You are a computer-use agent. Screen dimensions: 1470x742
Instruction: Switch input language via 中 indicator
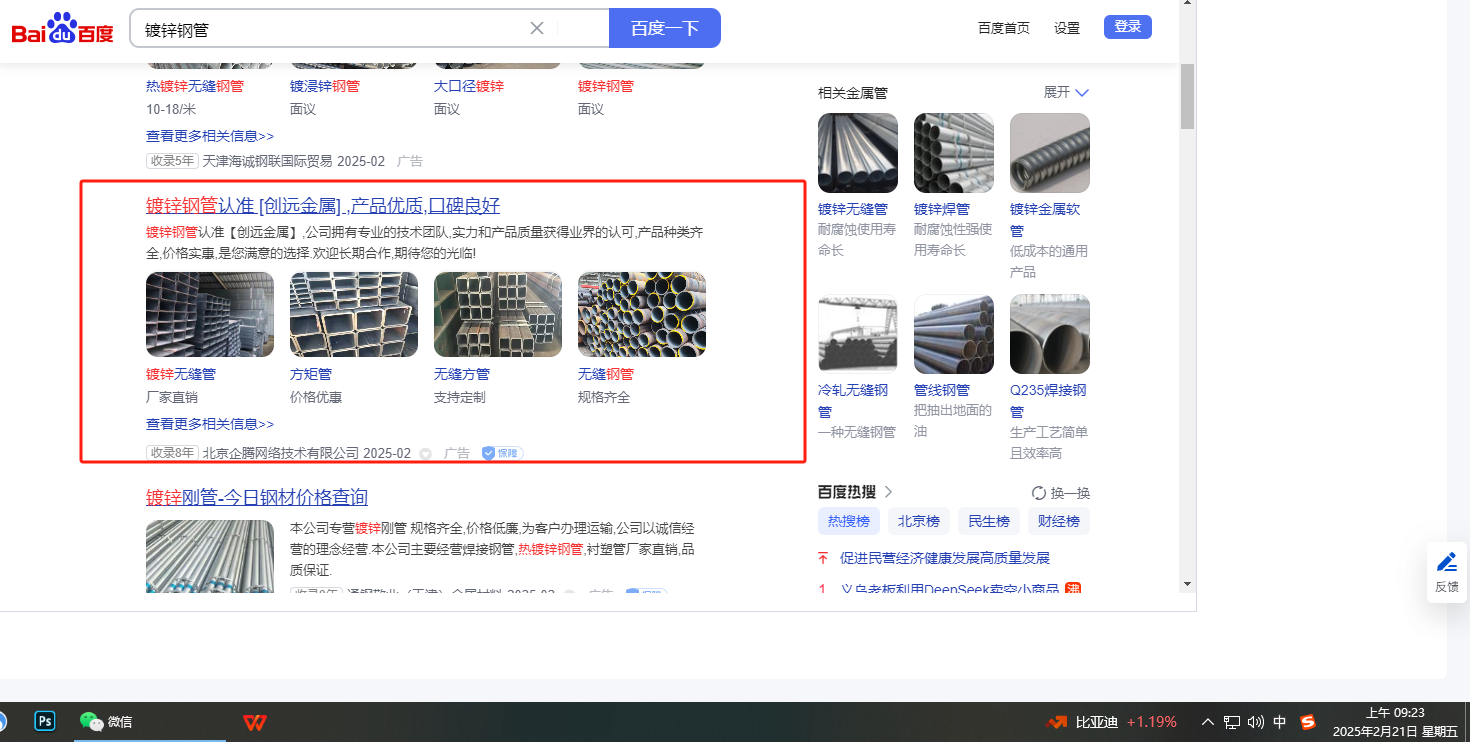tap(1280, 722)
